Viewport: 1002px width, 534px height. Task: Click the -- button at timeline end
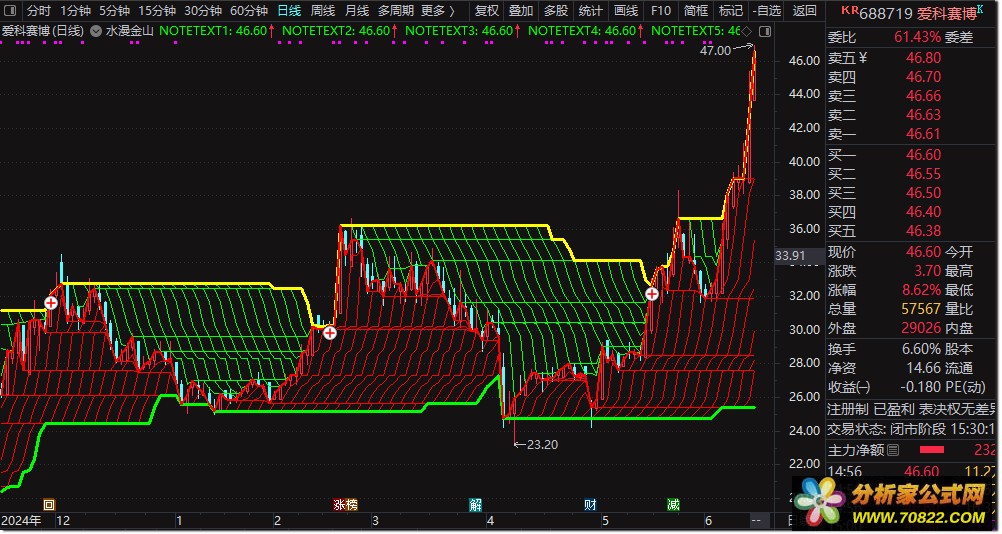[756, 521]
